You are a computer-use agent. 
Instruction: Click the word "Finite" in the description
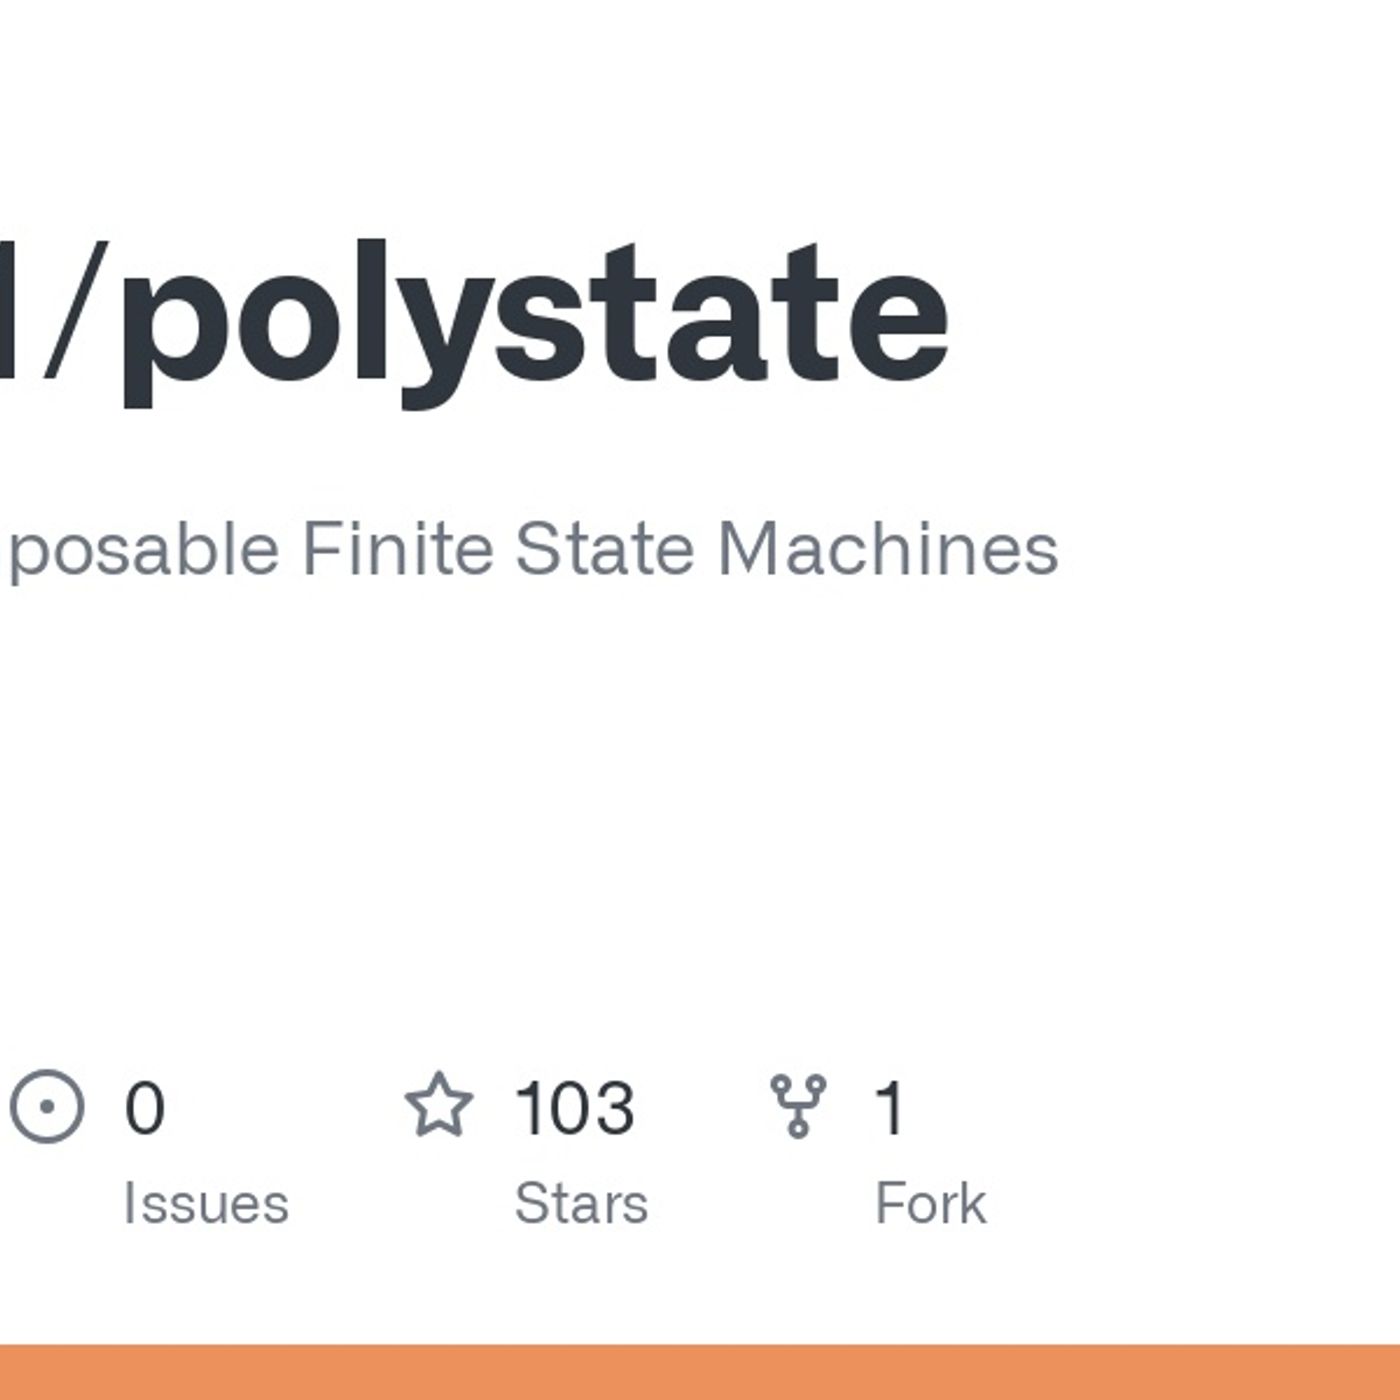tap(397, 549)
